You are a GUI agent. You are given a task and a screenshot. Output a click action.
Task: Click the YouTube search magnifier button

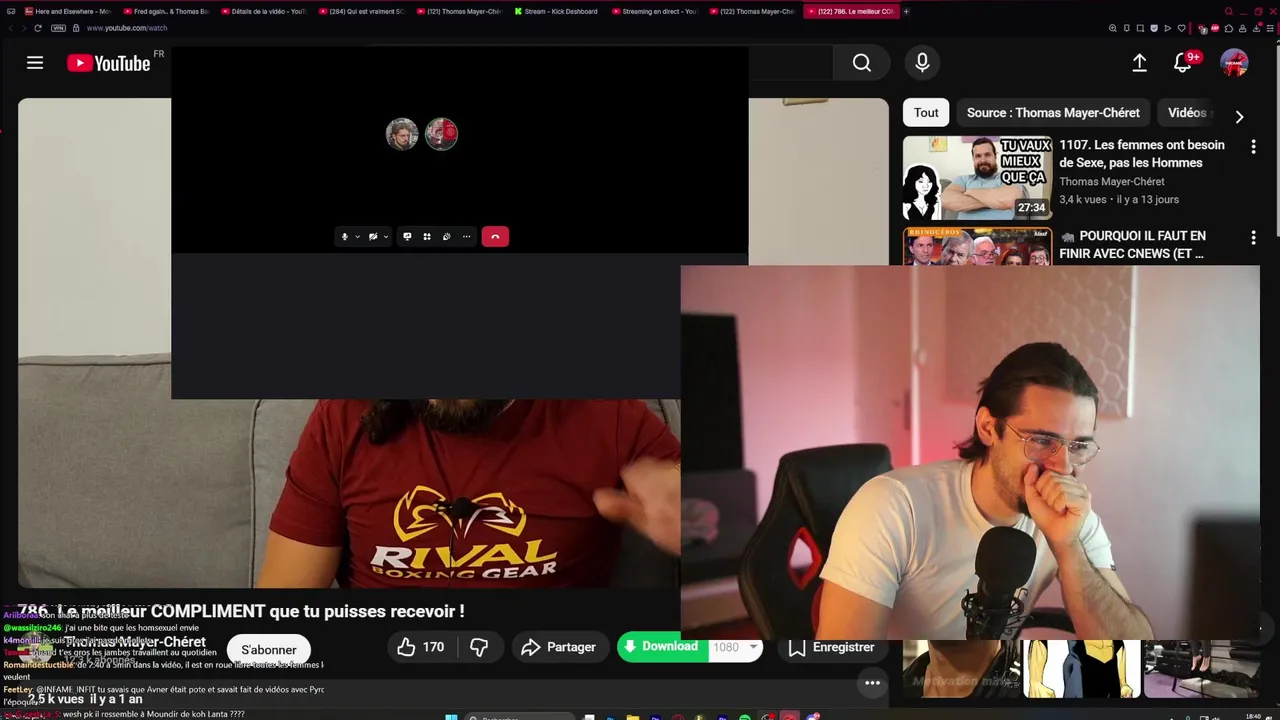(862, 63)
